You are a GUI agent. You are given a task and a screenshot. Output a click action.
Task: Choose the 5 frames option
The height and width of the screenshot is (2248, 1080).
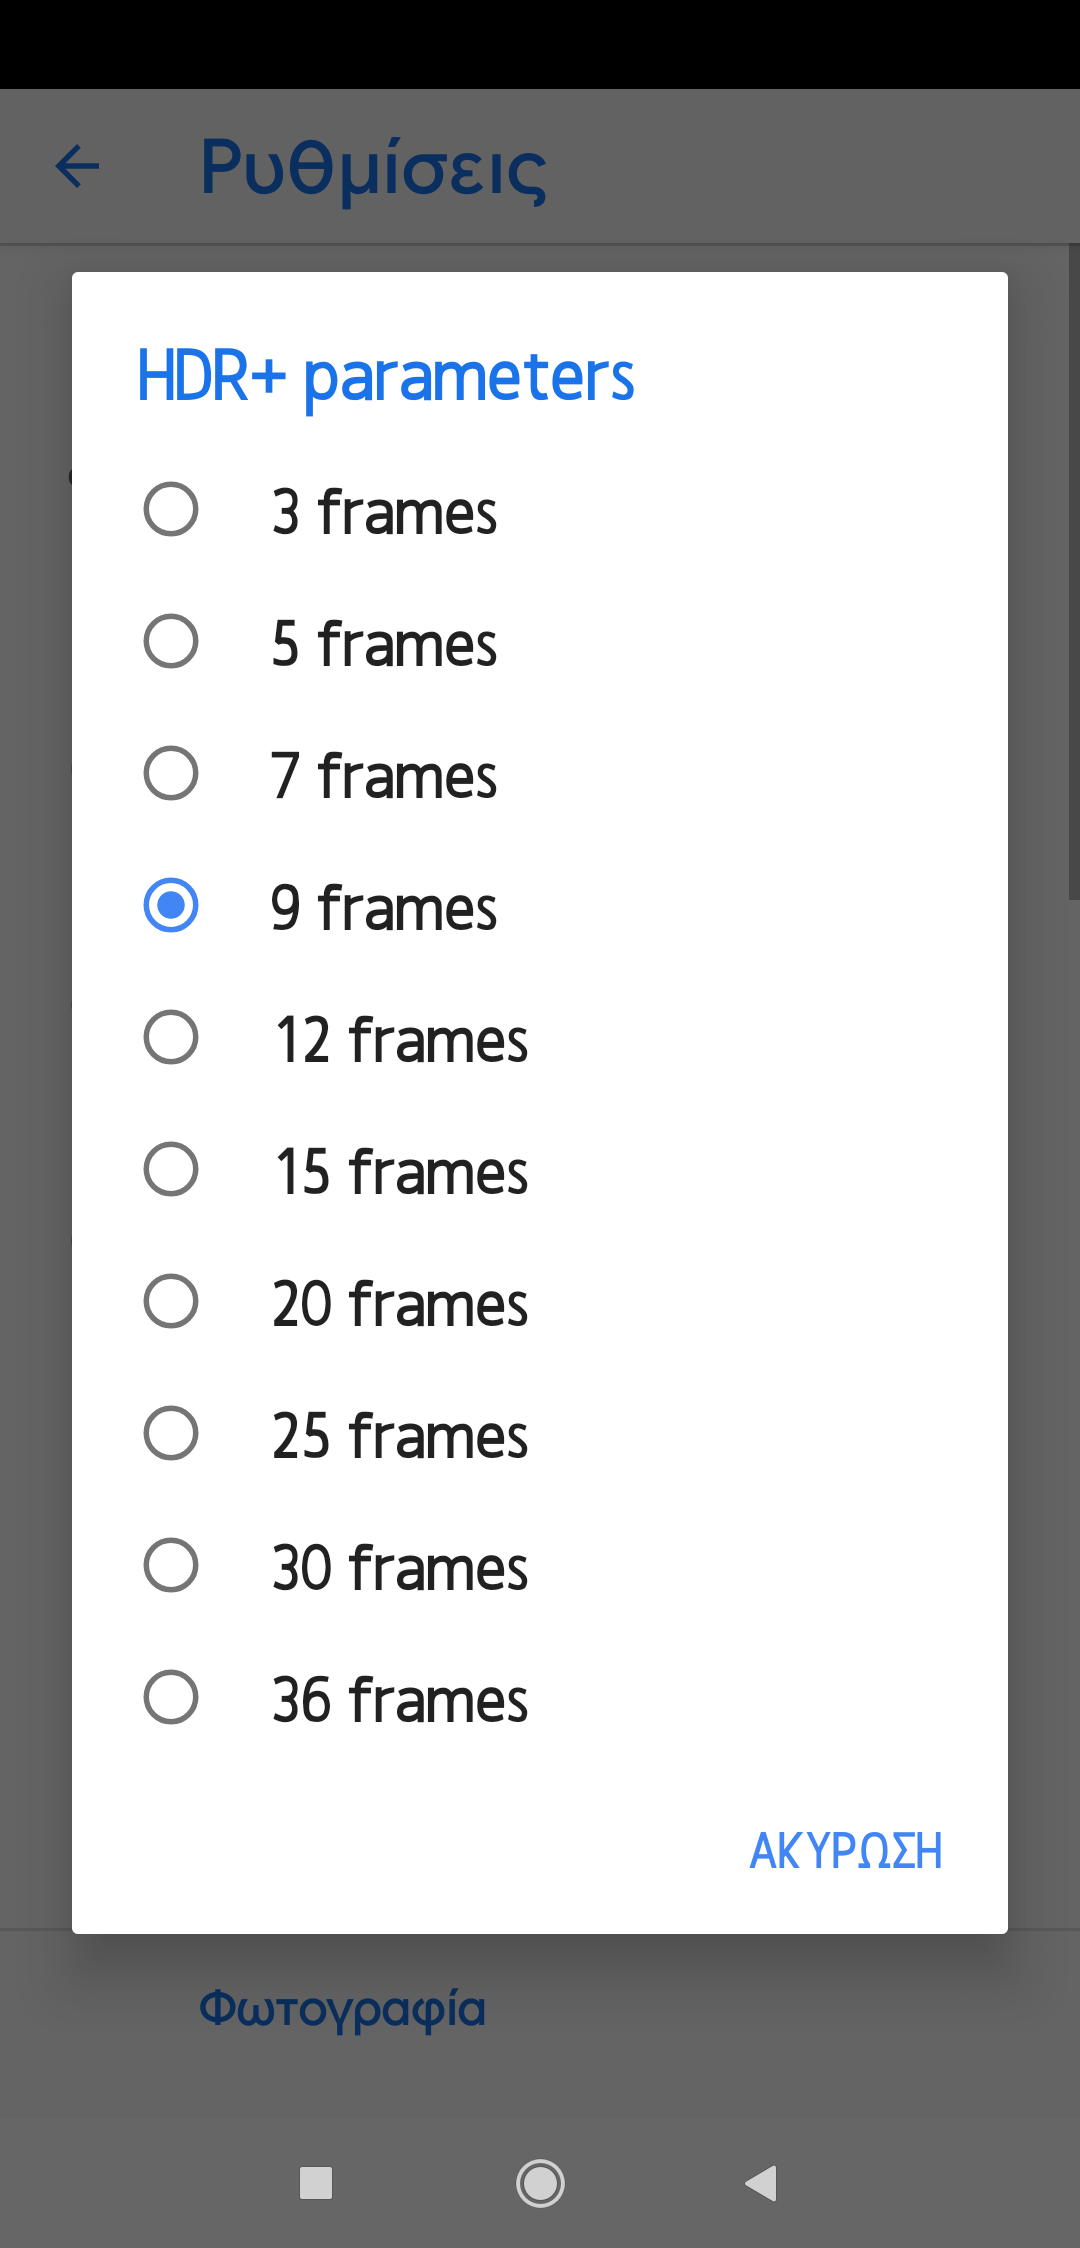click(x=171, y=642)
